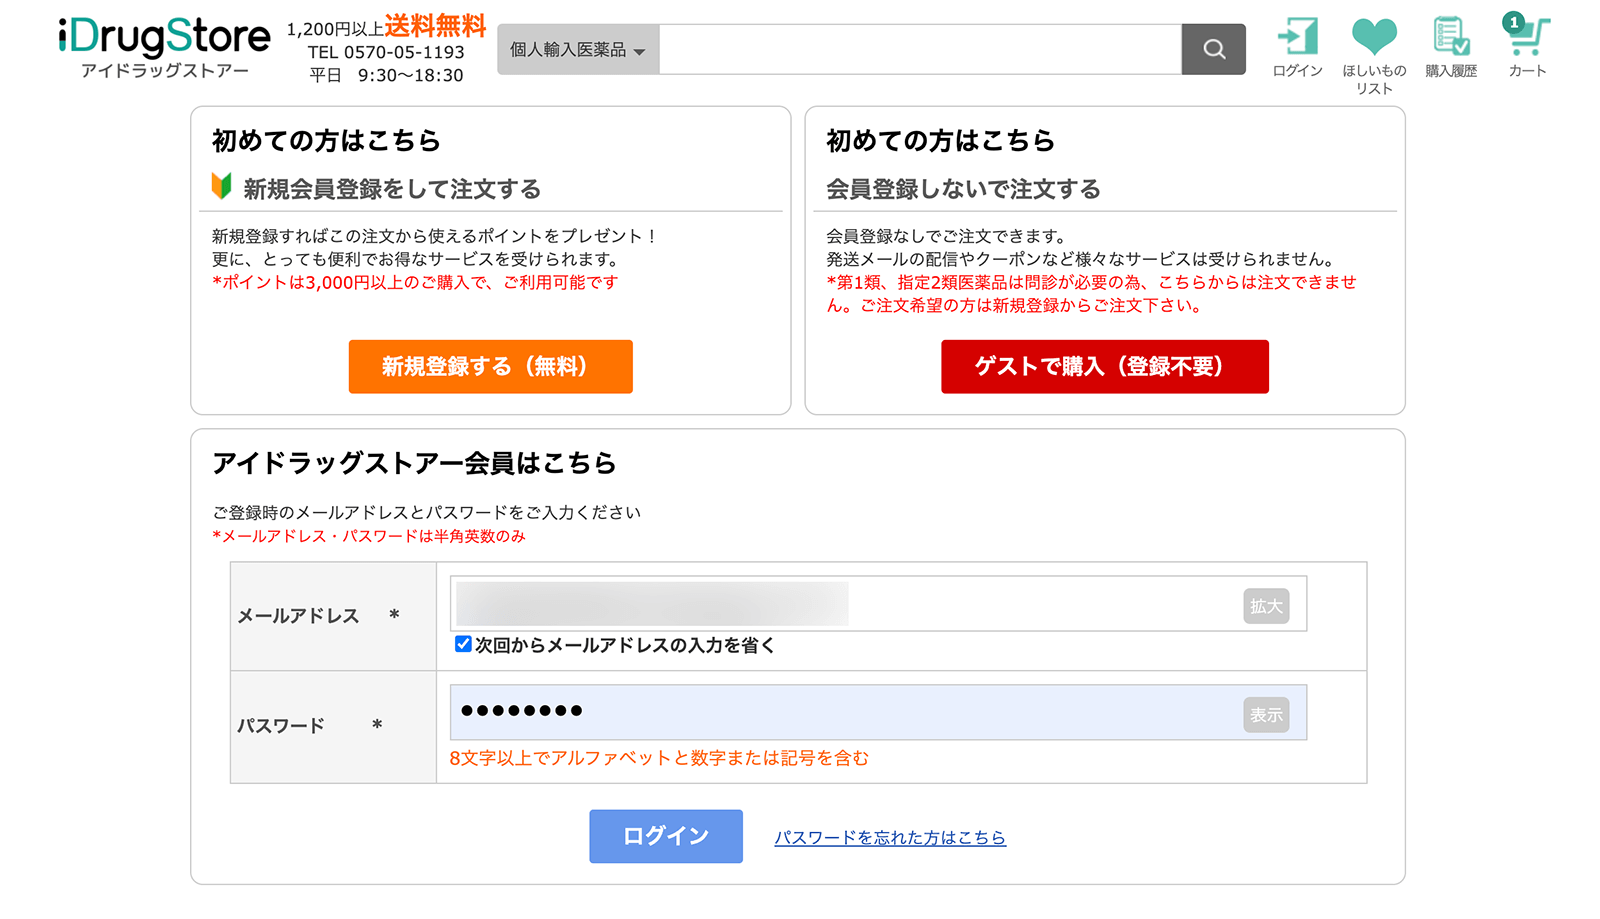Open the ほしいものリスト heart icon
Screen dimensions: 1600x919
pos(1374,55)
